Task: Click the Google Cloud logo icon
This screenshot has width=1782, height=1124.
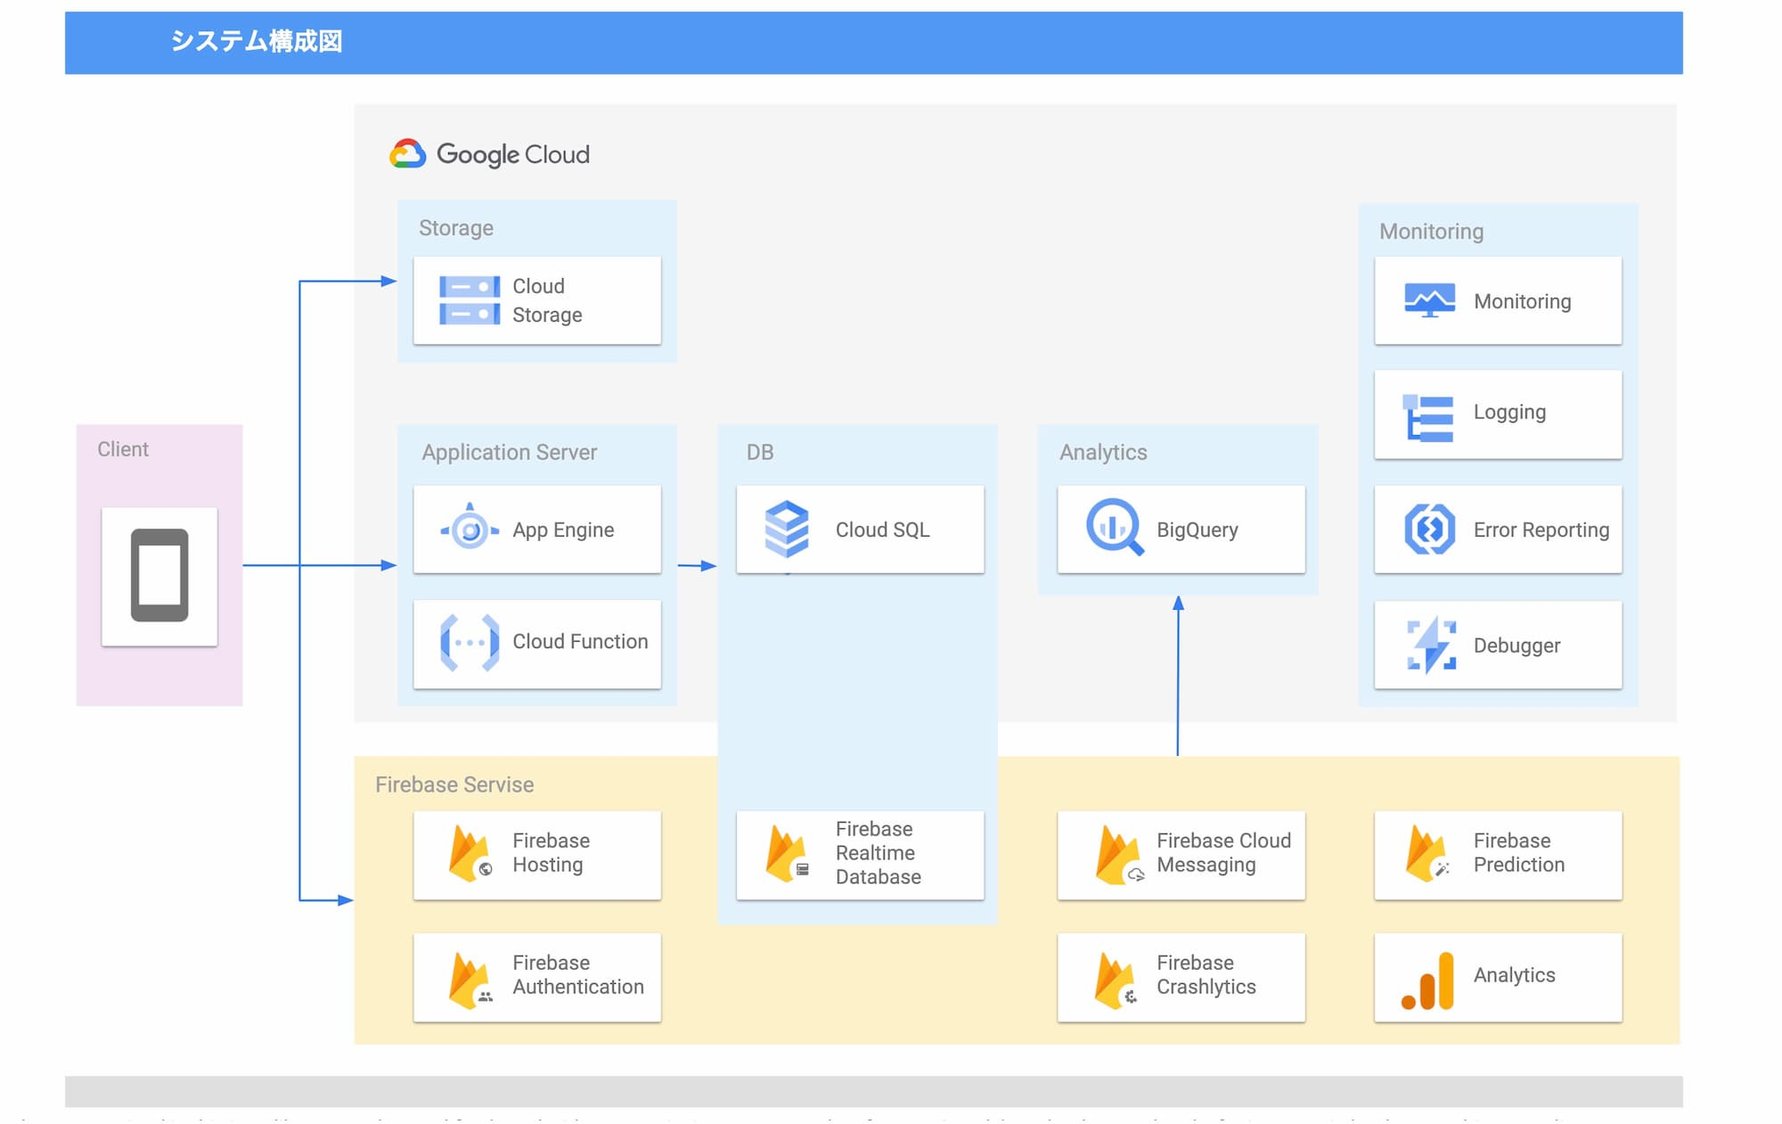Action: 408,154
